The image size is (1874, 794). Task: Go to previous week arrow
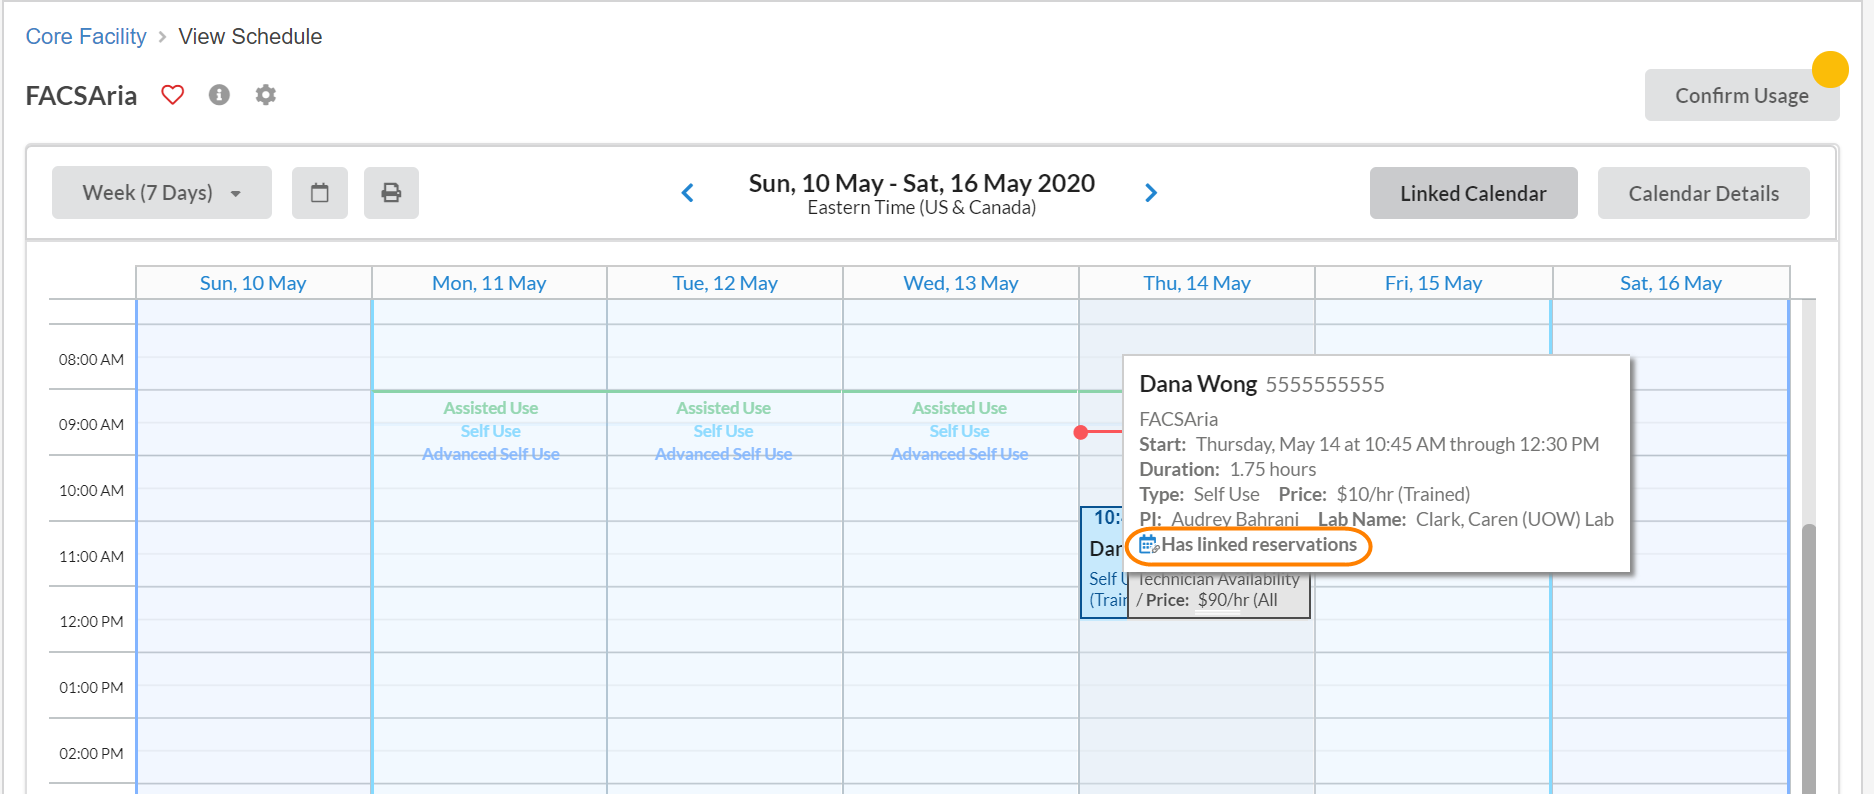pos(688,193)
